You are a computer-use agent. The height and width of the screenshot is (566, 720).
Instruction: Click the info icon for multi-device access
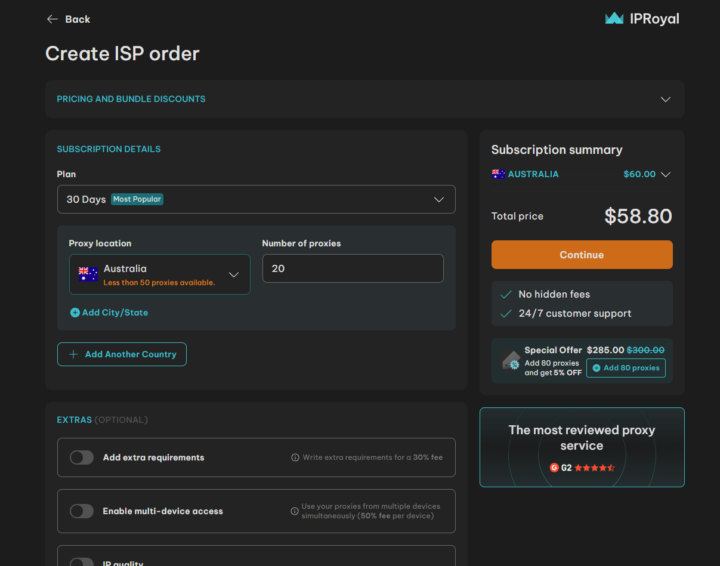click(295, 508)
